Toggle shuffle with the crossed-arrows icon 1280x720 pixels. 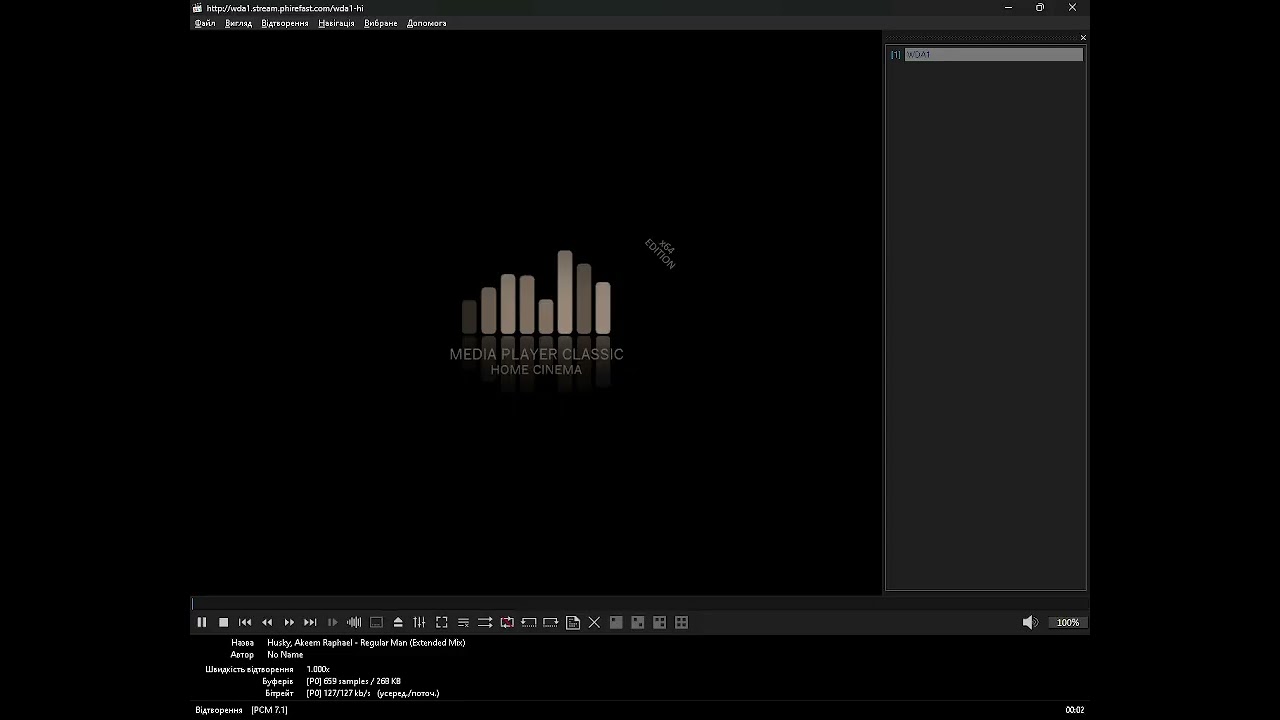pos(485,622)
